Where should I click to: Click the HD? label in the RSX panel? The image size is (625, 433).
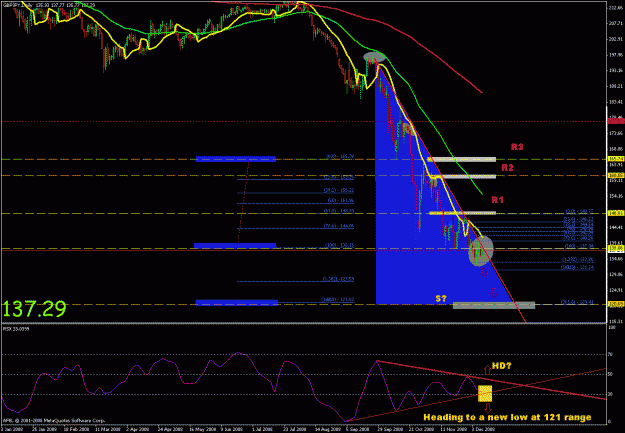click(x=501, y=366)
